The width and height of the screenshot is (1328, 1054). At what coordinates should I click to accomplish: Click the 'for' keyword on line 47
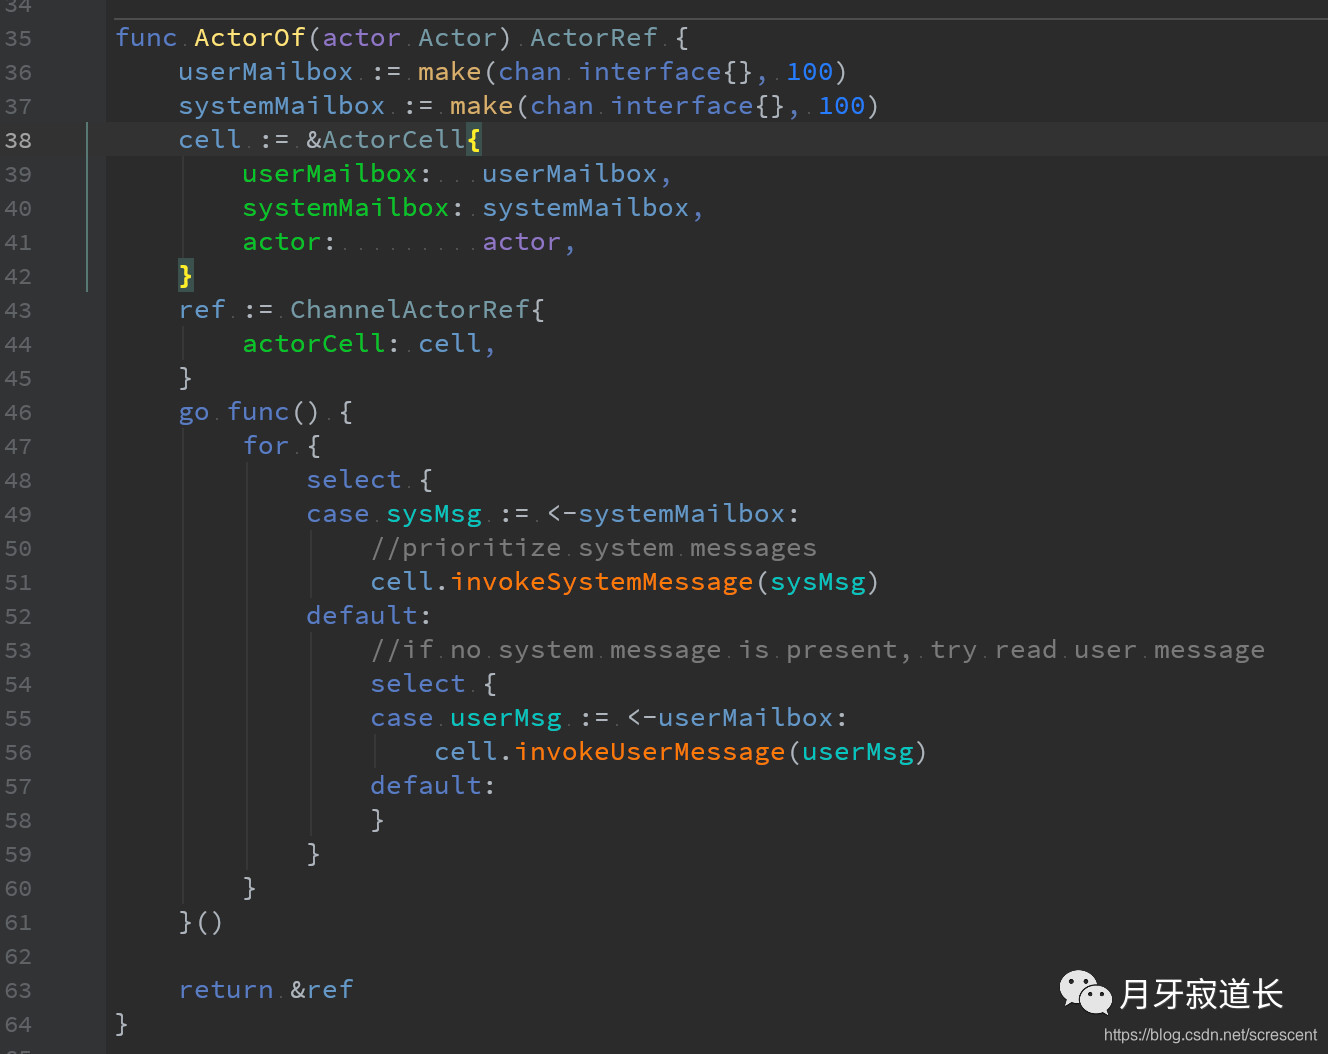pyautogui.click(x=266, y=446)
